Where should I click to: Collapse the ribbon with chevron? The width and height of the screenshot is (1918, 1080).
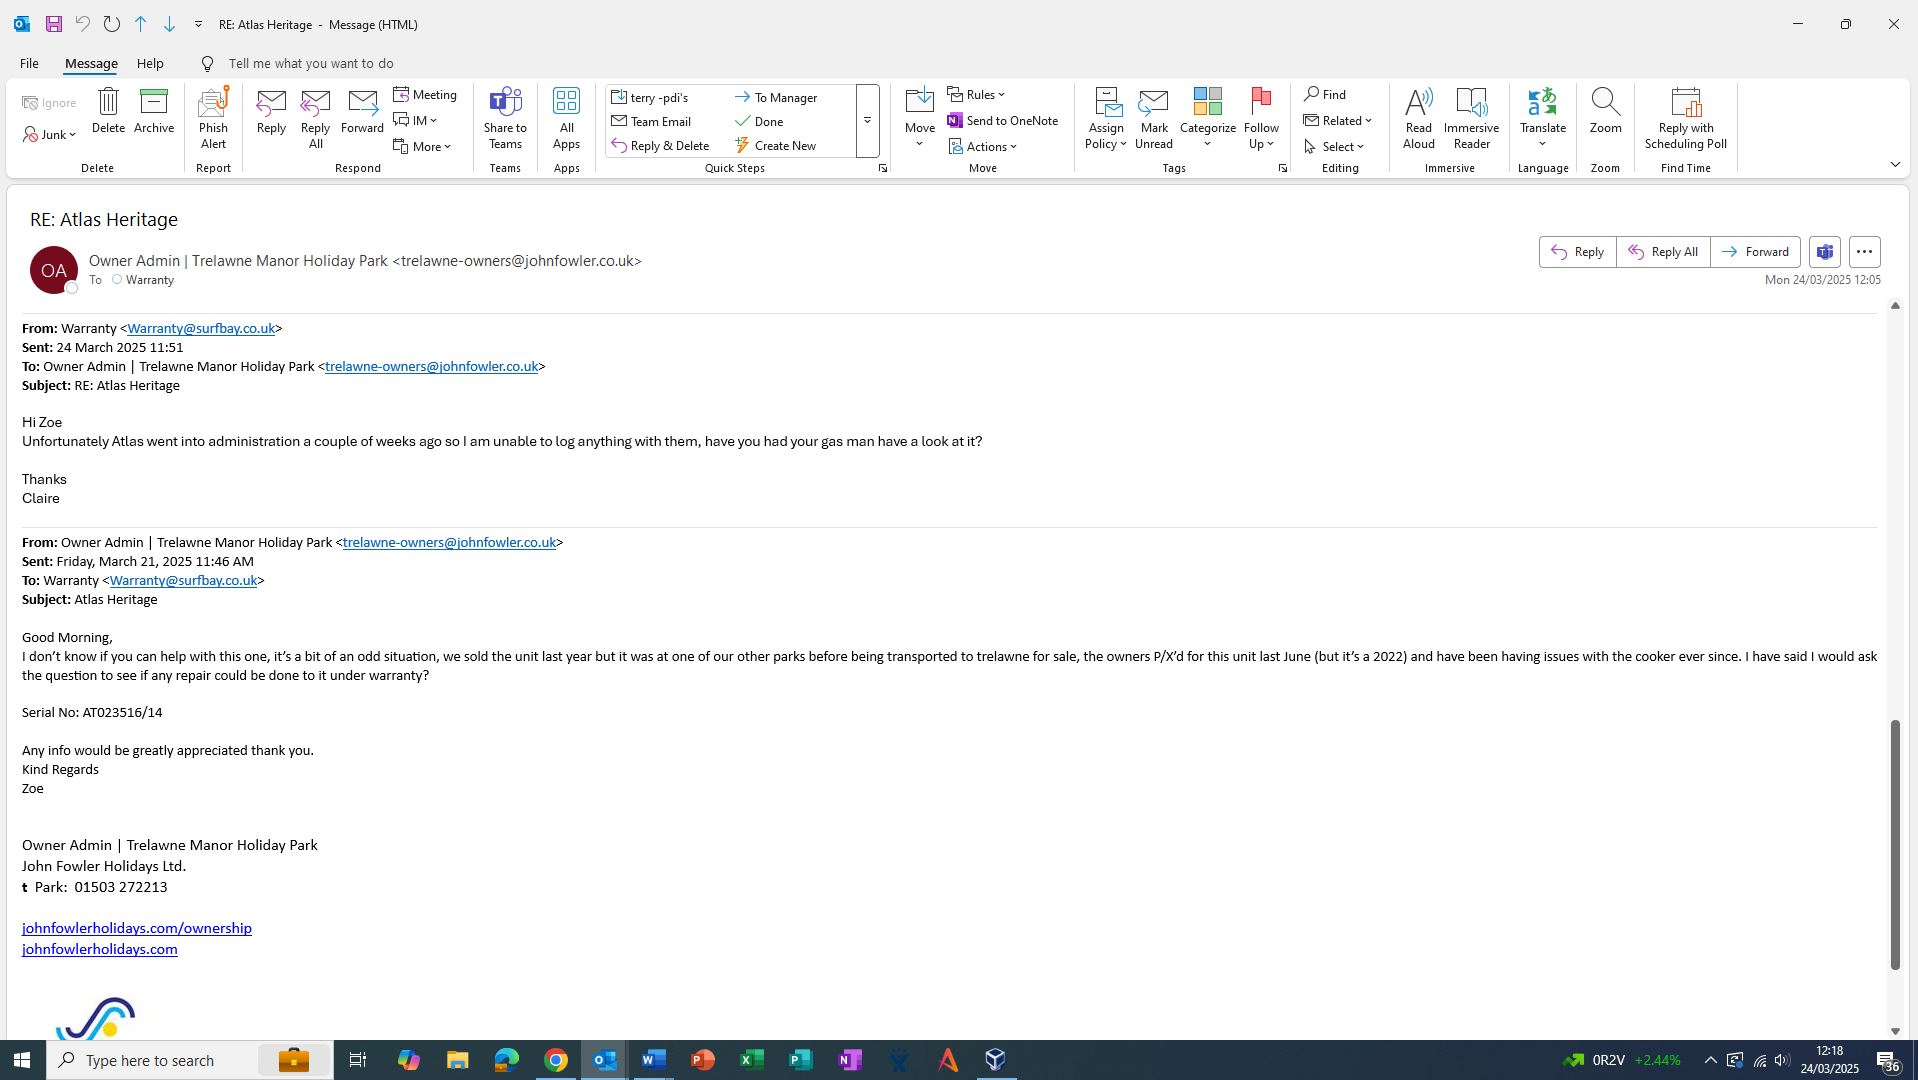pos(1894,164)
